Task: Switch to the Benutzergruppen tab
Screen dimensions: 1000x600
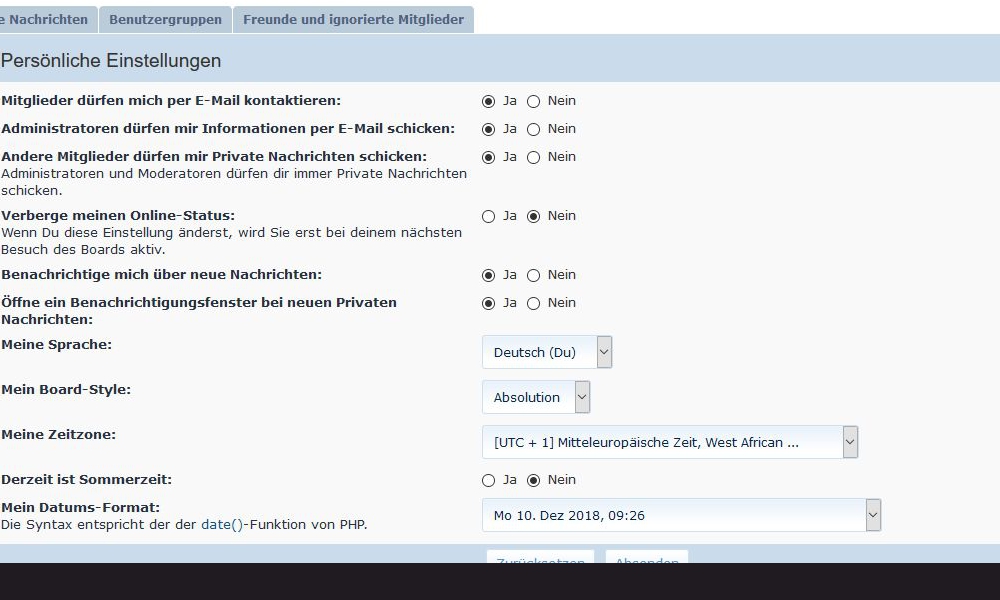Action: (x=166, y=19)
